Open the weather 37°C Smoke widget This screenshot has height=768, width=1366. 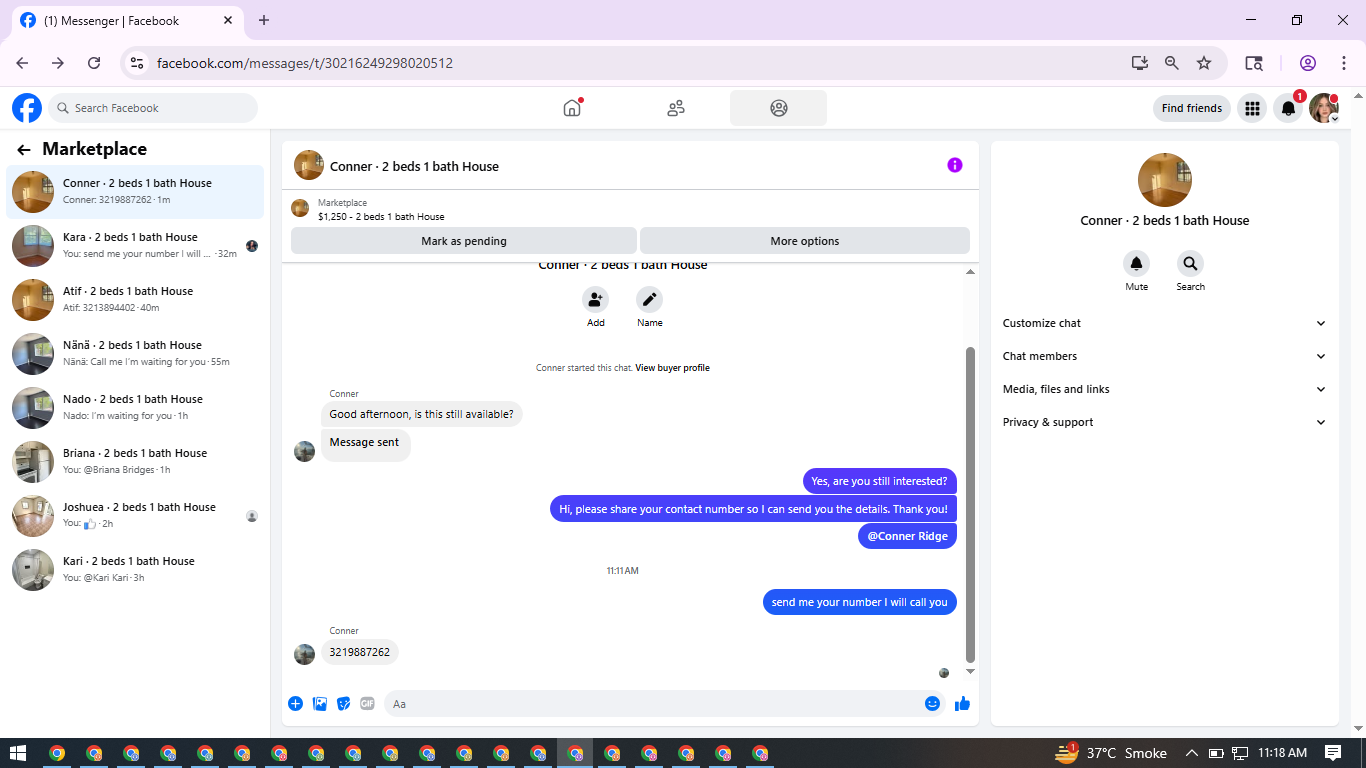1111,753
